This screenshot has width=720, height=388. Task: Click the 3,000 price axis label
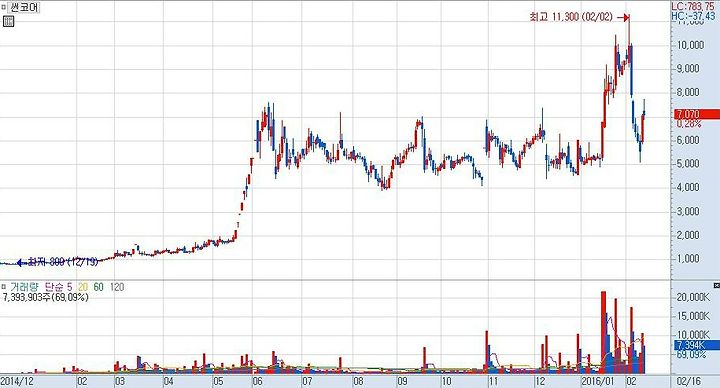pyautogui.click(x=688, y=211)
